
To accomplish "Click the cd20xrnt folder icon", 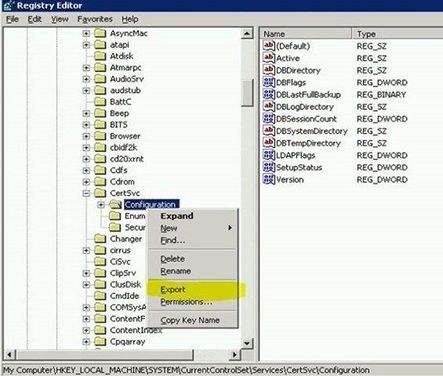I will point(100,159).
